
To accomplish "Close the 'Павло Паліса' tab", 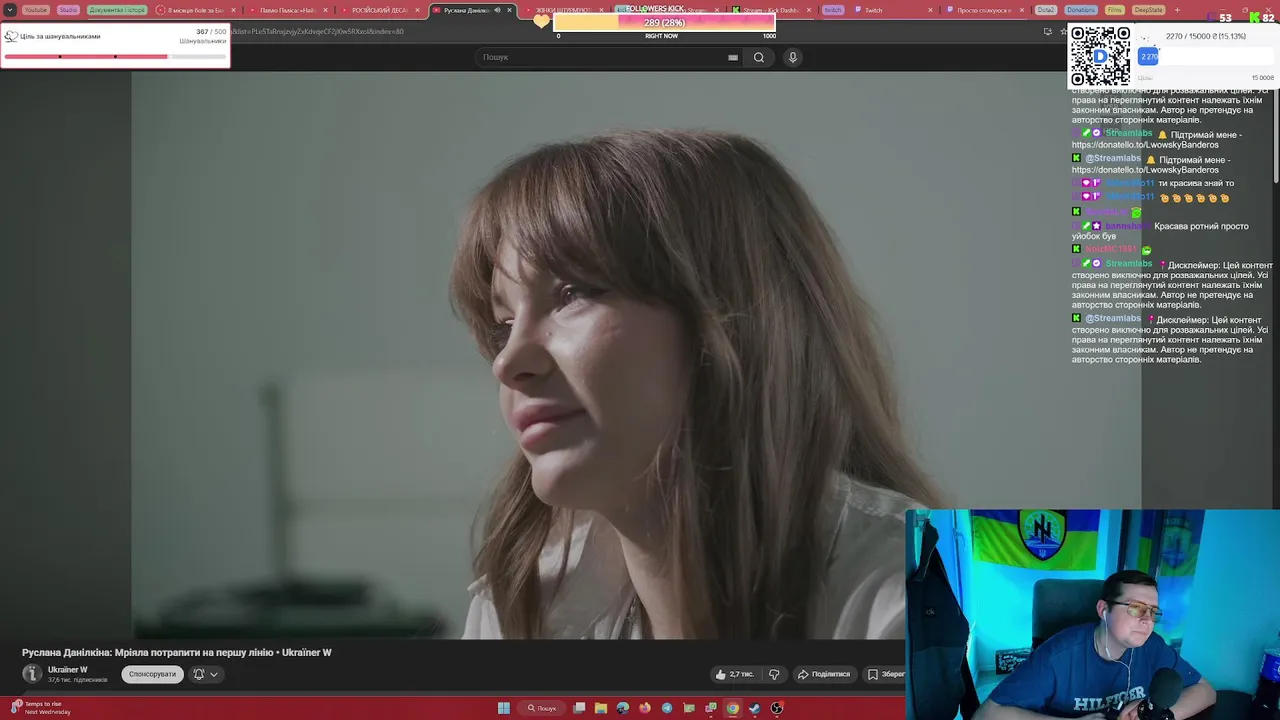I will [x=325, y=10].
